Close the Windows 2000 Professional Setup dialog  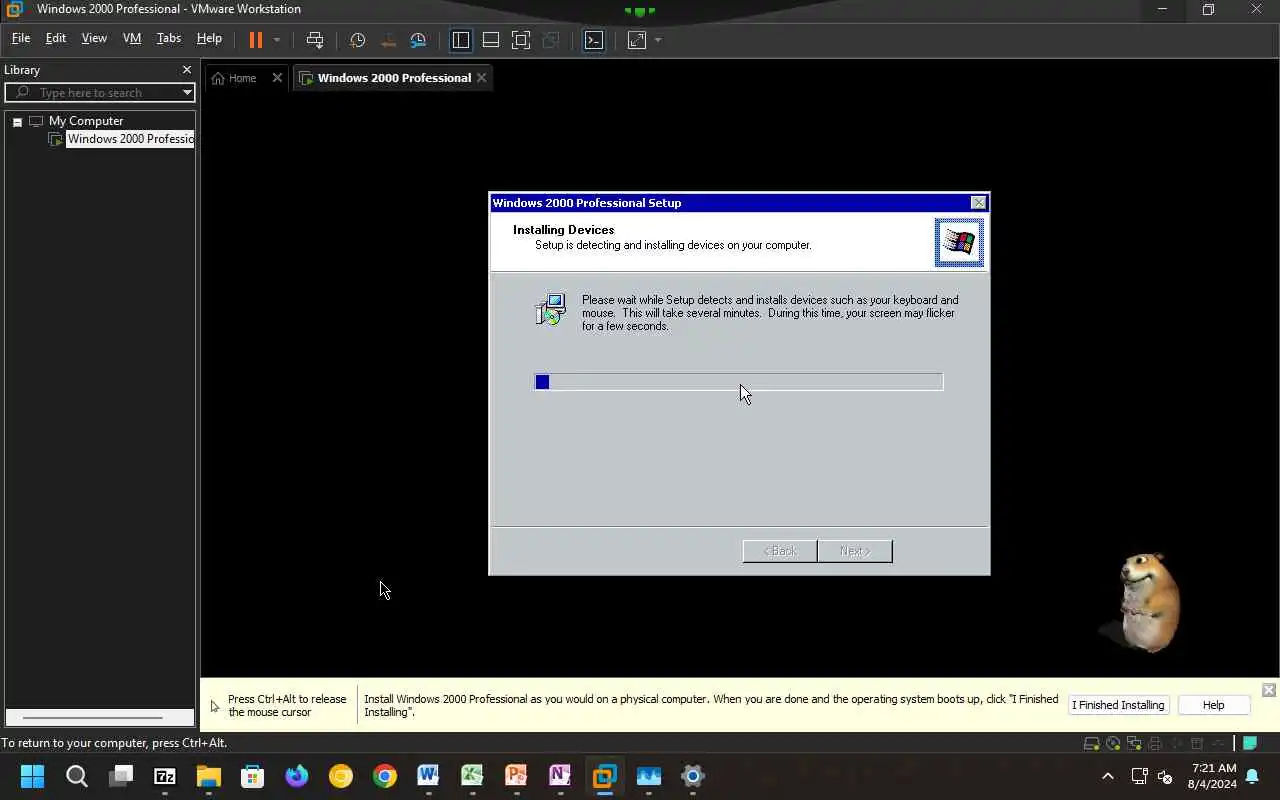coord(978,203)
